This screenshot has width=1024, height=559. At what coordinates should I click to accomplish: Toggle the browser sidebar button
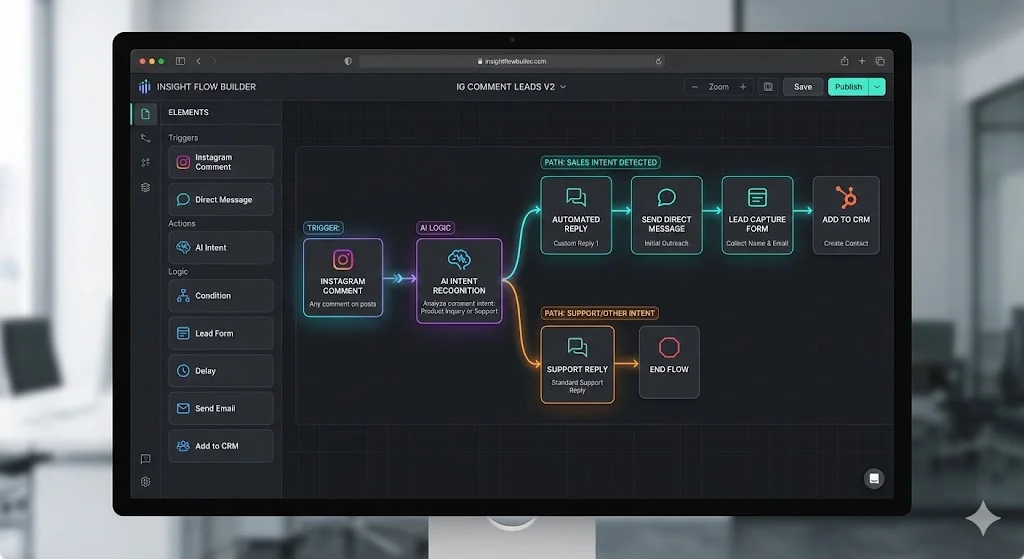coord(180,61)
